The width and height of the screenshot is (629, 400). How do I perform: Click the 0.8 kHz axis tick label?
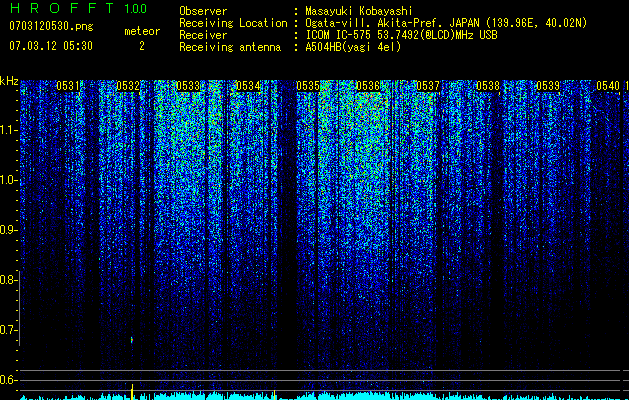pyautogui.click(x=8, y=280)
